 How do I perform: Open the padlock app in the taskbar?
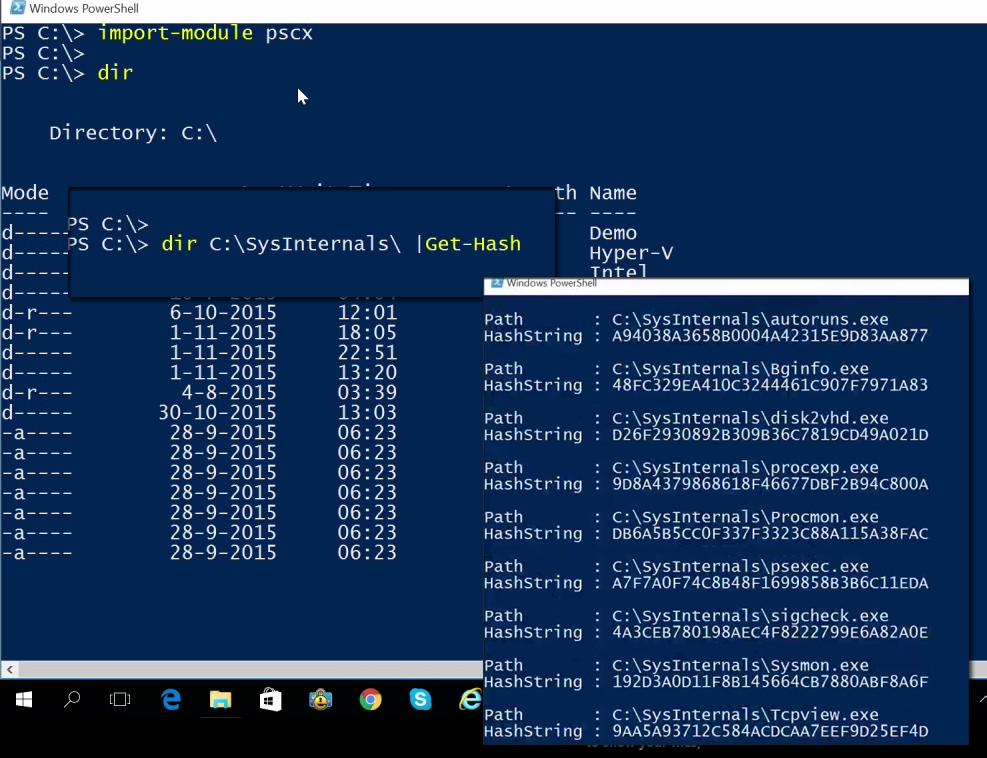pos(320,699)
